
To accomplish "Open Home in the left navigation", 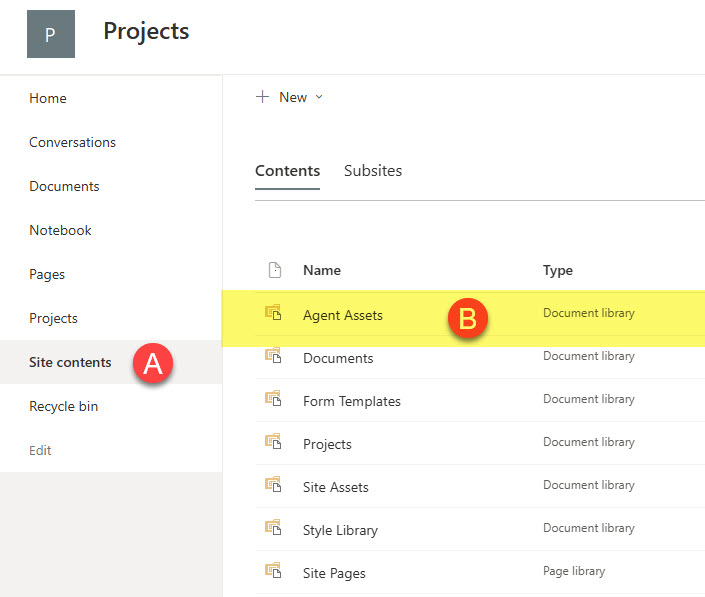I will click(48, 98).
